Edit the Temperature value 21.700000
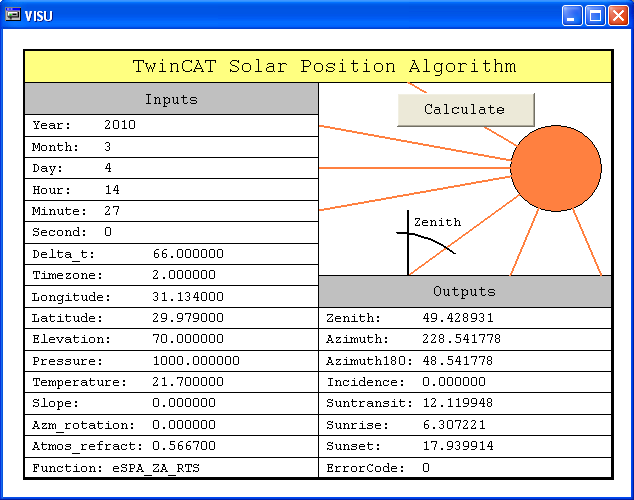 coord(188,382)
